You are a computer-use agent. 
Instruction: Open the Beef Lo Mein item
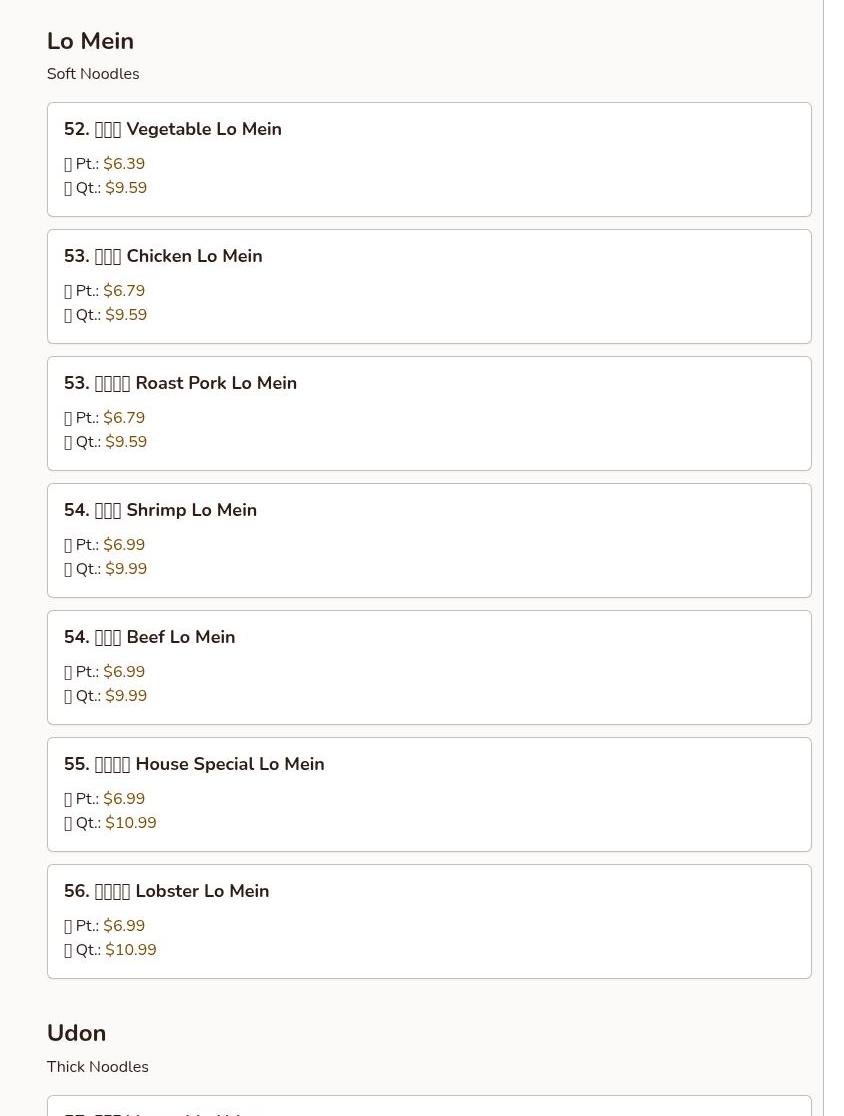coord(149,637)
